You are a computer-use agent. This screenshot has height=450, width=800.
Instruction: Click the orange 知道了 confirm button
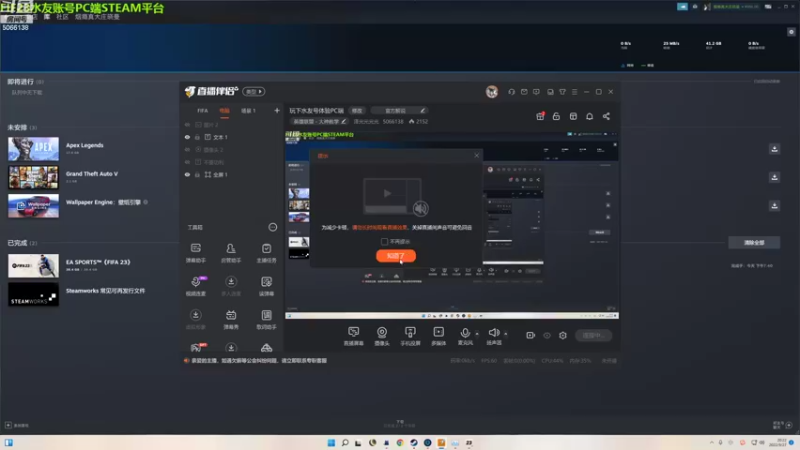396,256
